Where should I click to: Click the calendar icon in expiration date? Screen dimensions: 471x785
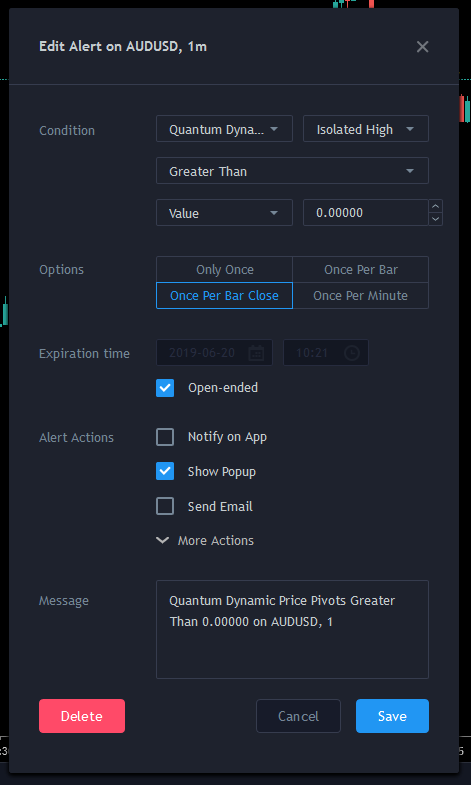coord(256,352)
